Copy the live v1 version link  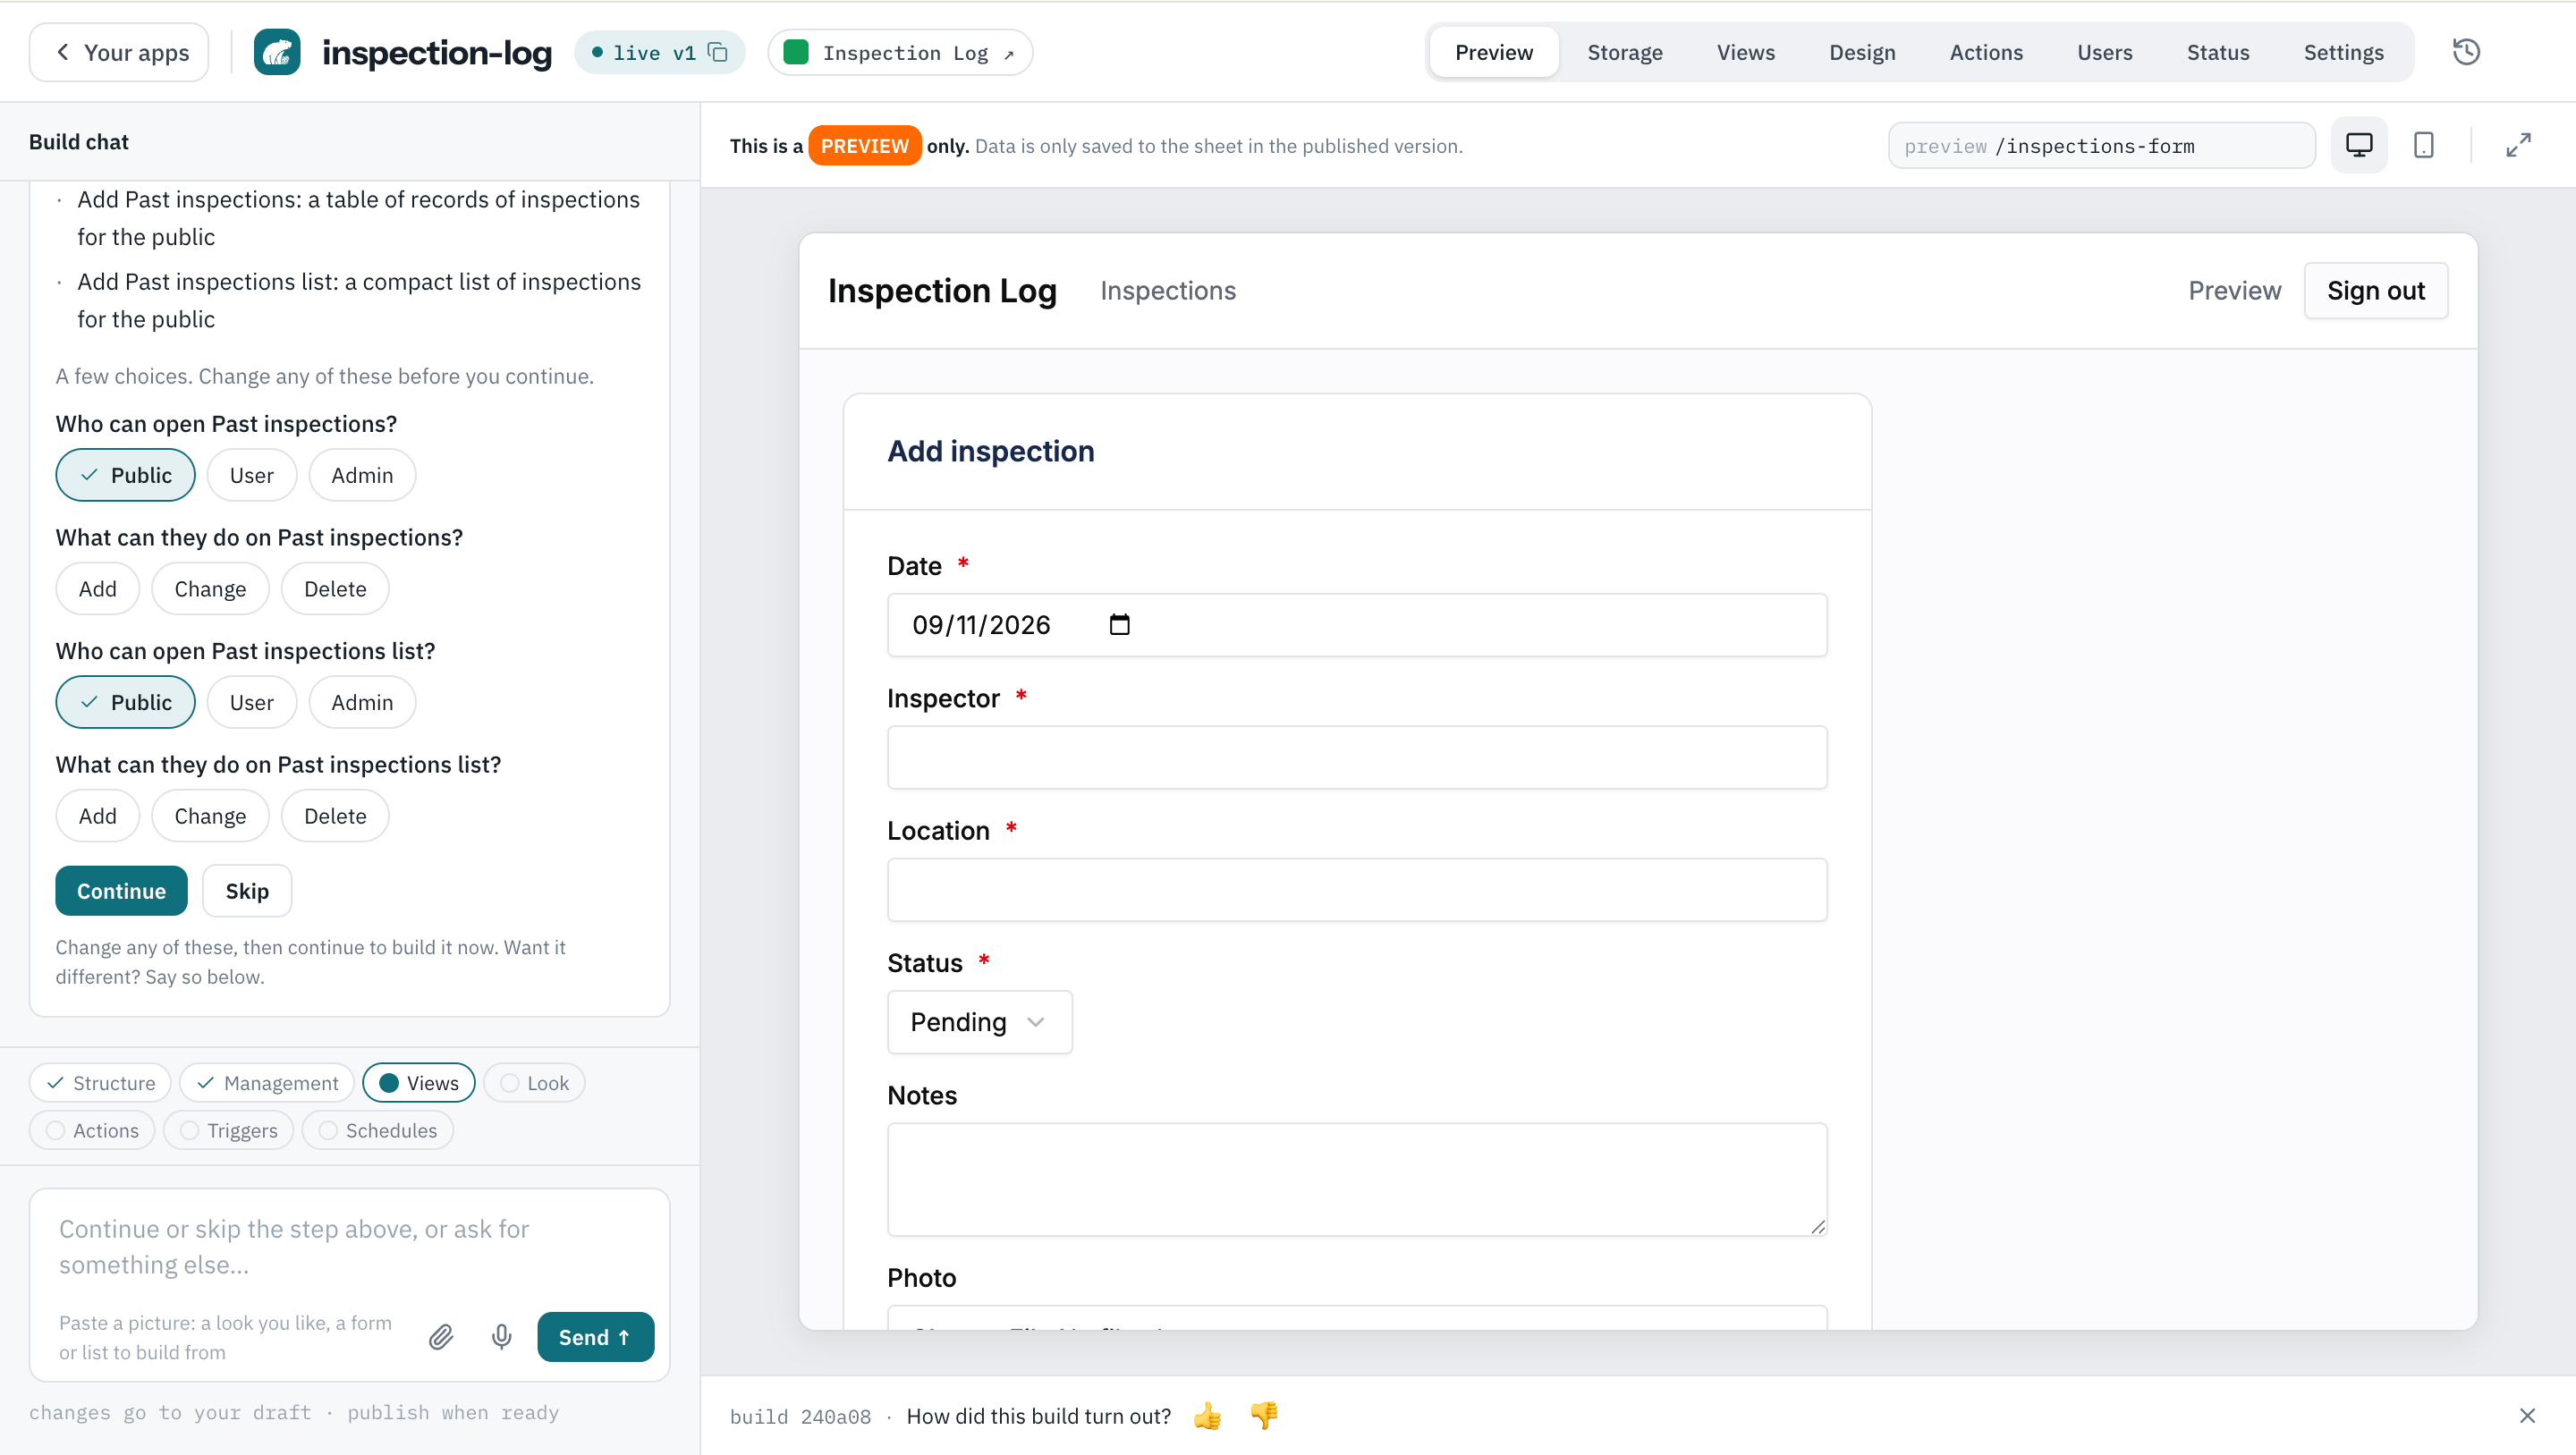tap(717, 52)
